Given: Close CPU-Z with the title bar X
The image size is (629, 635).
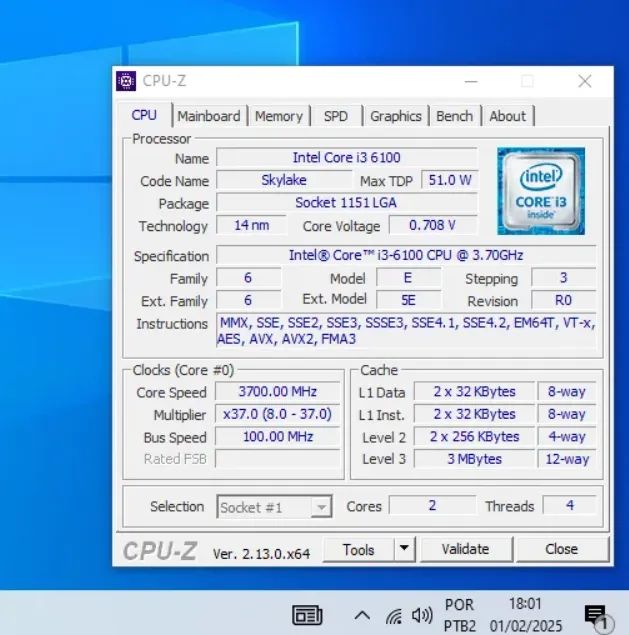Looking at the screenshot, I should [584, 81].
